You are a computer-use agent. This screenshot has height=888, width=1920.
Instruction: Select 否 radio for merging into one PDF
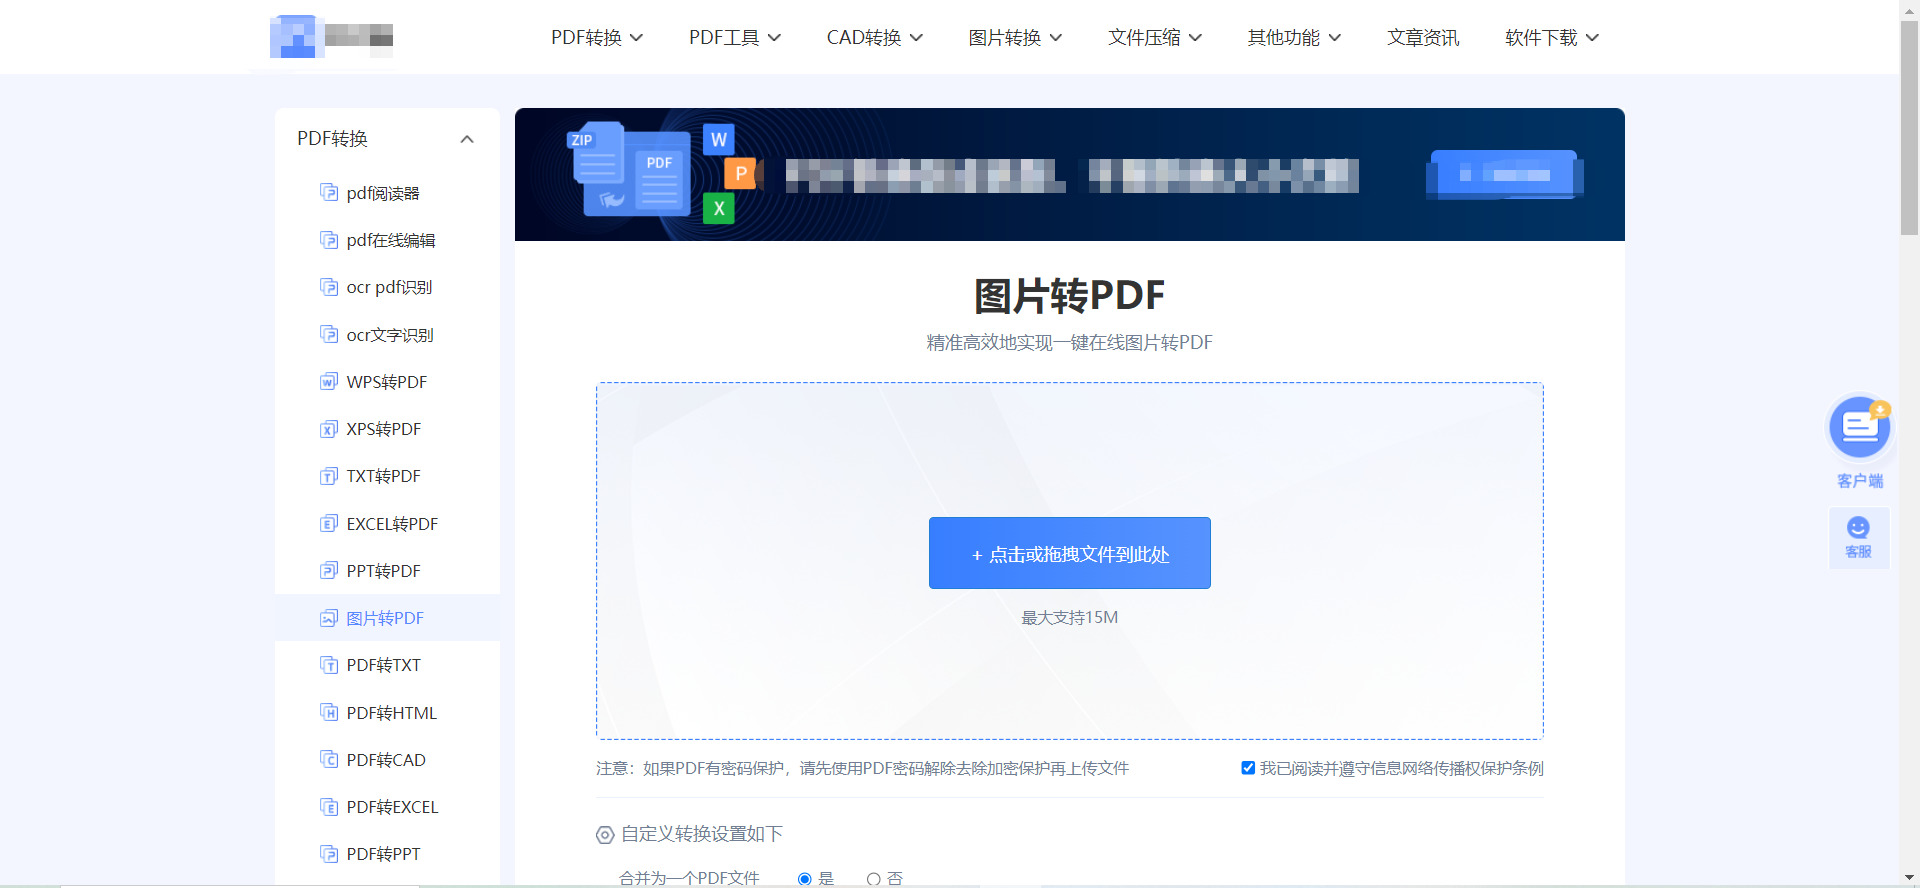874,879
